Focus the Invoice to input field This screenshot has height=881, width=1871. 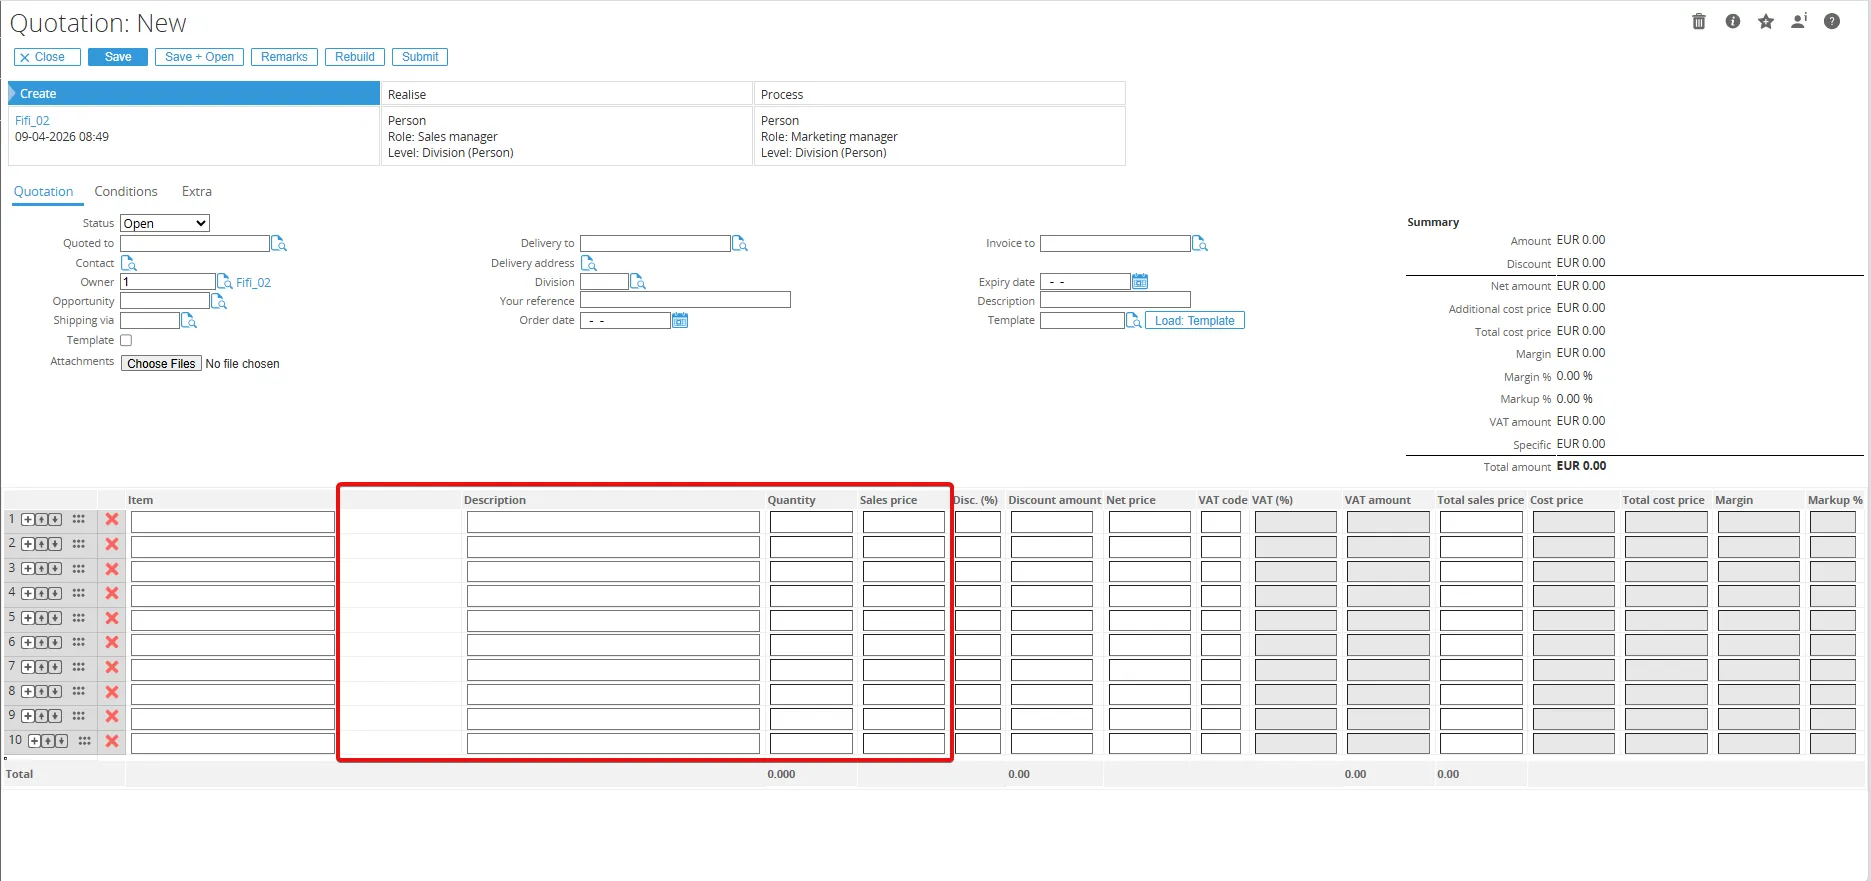[1115, 243]
